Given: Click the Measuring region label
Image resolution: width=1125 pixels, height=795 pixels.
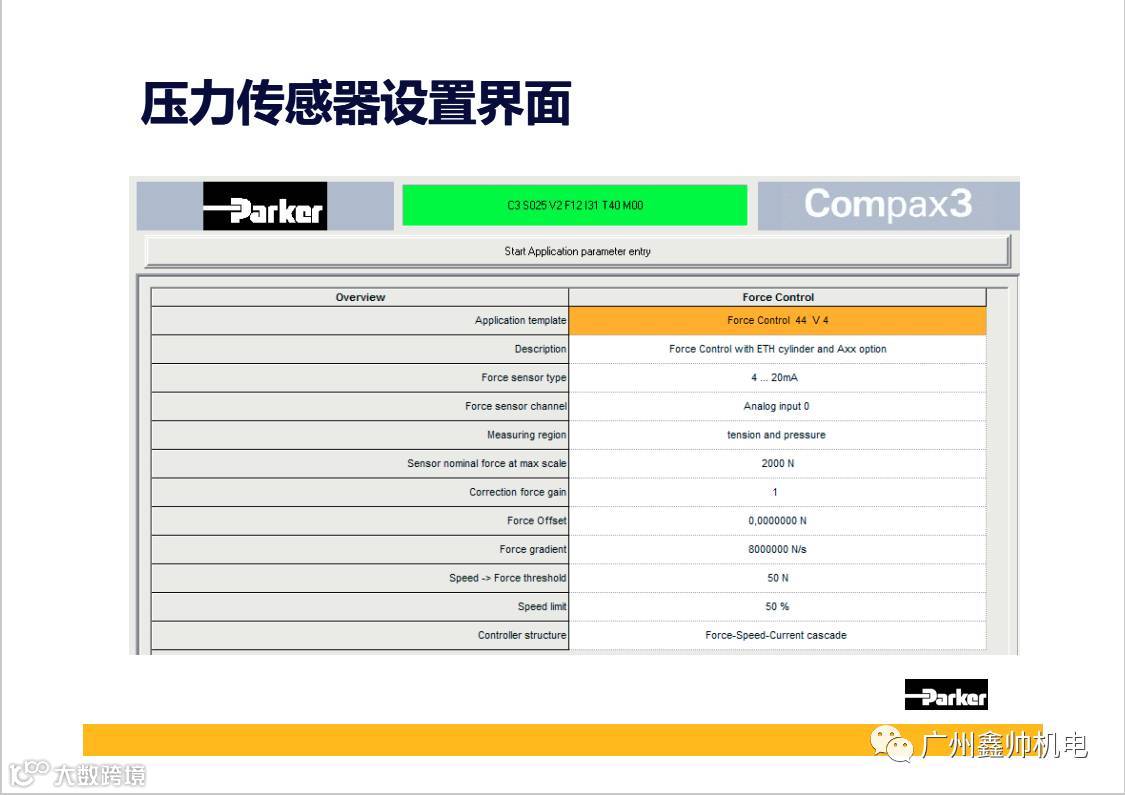Looking at the screenshot, I should (527, 435).
